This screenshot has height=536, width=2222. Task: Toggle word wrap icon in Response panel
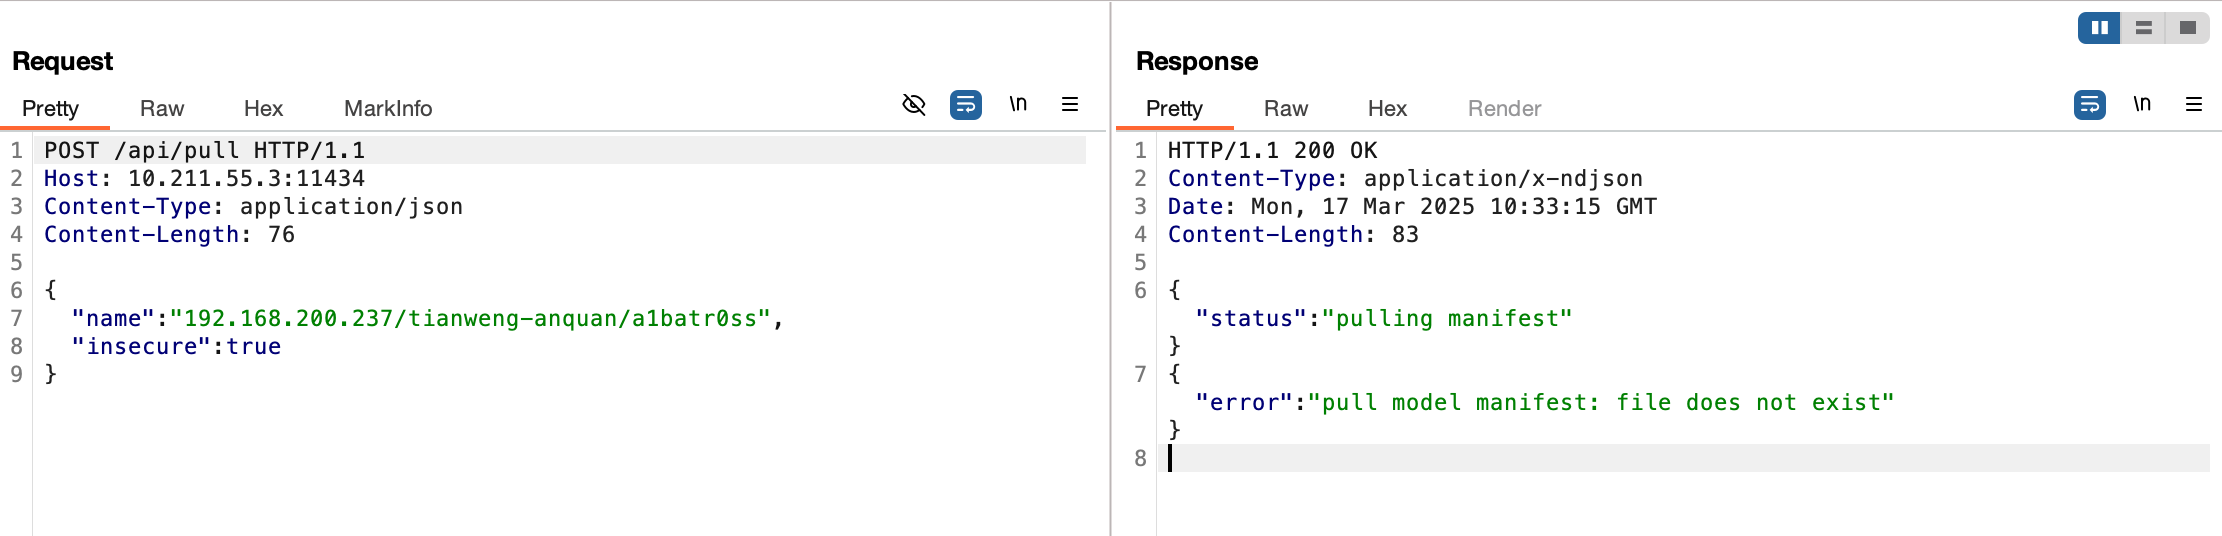pyautogui.click(x=2089, y=105)
